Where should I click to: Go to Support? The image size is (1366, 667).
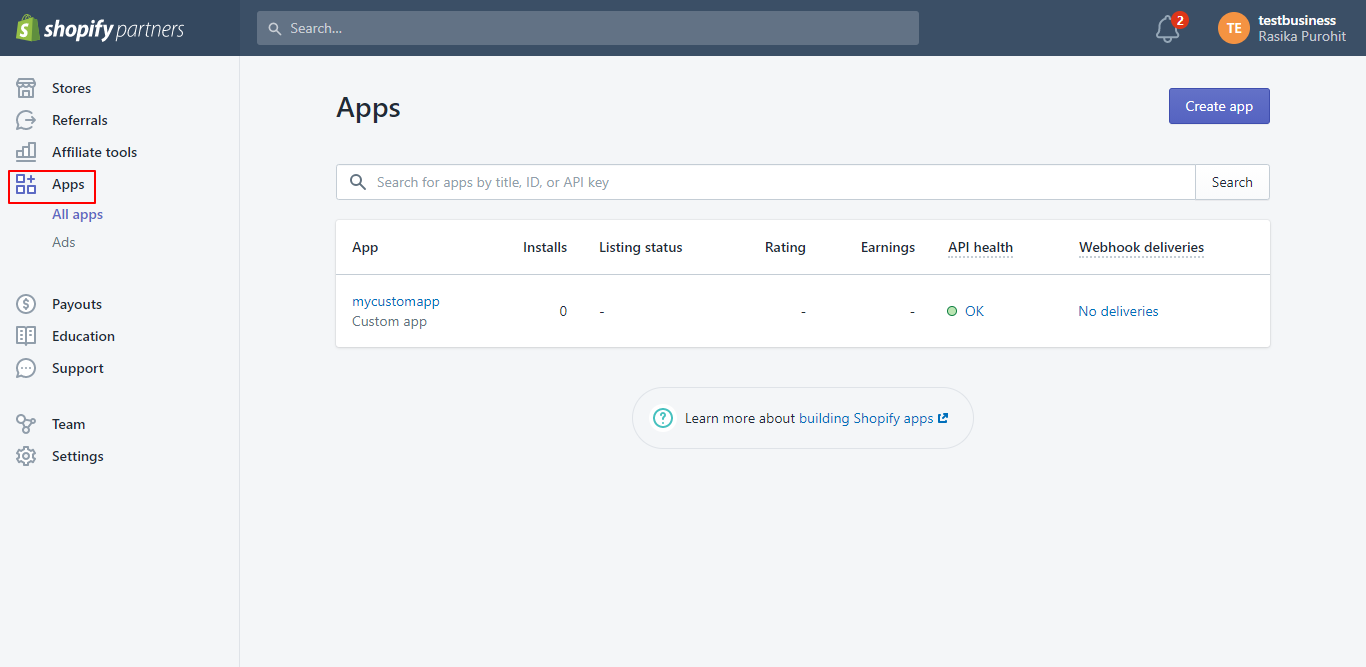(x=78, y=368)
